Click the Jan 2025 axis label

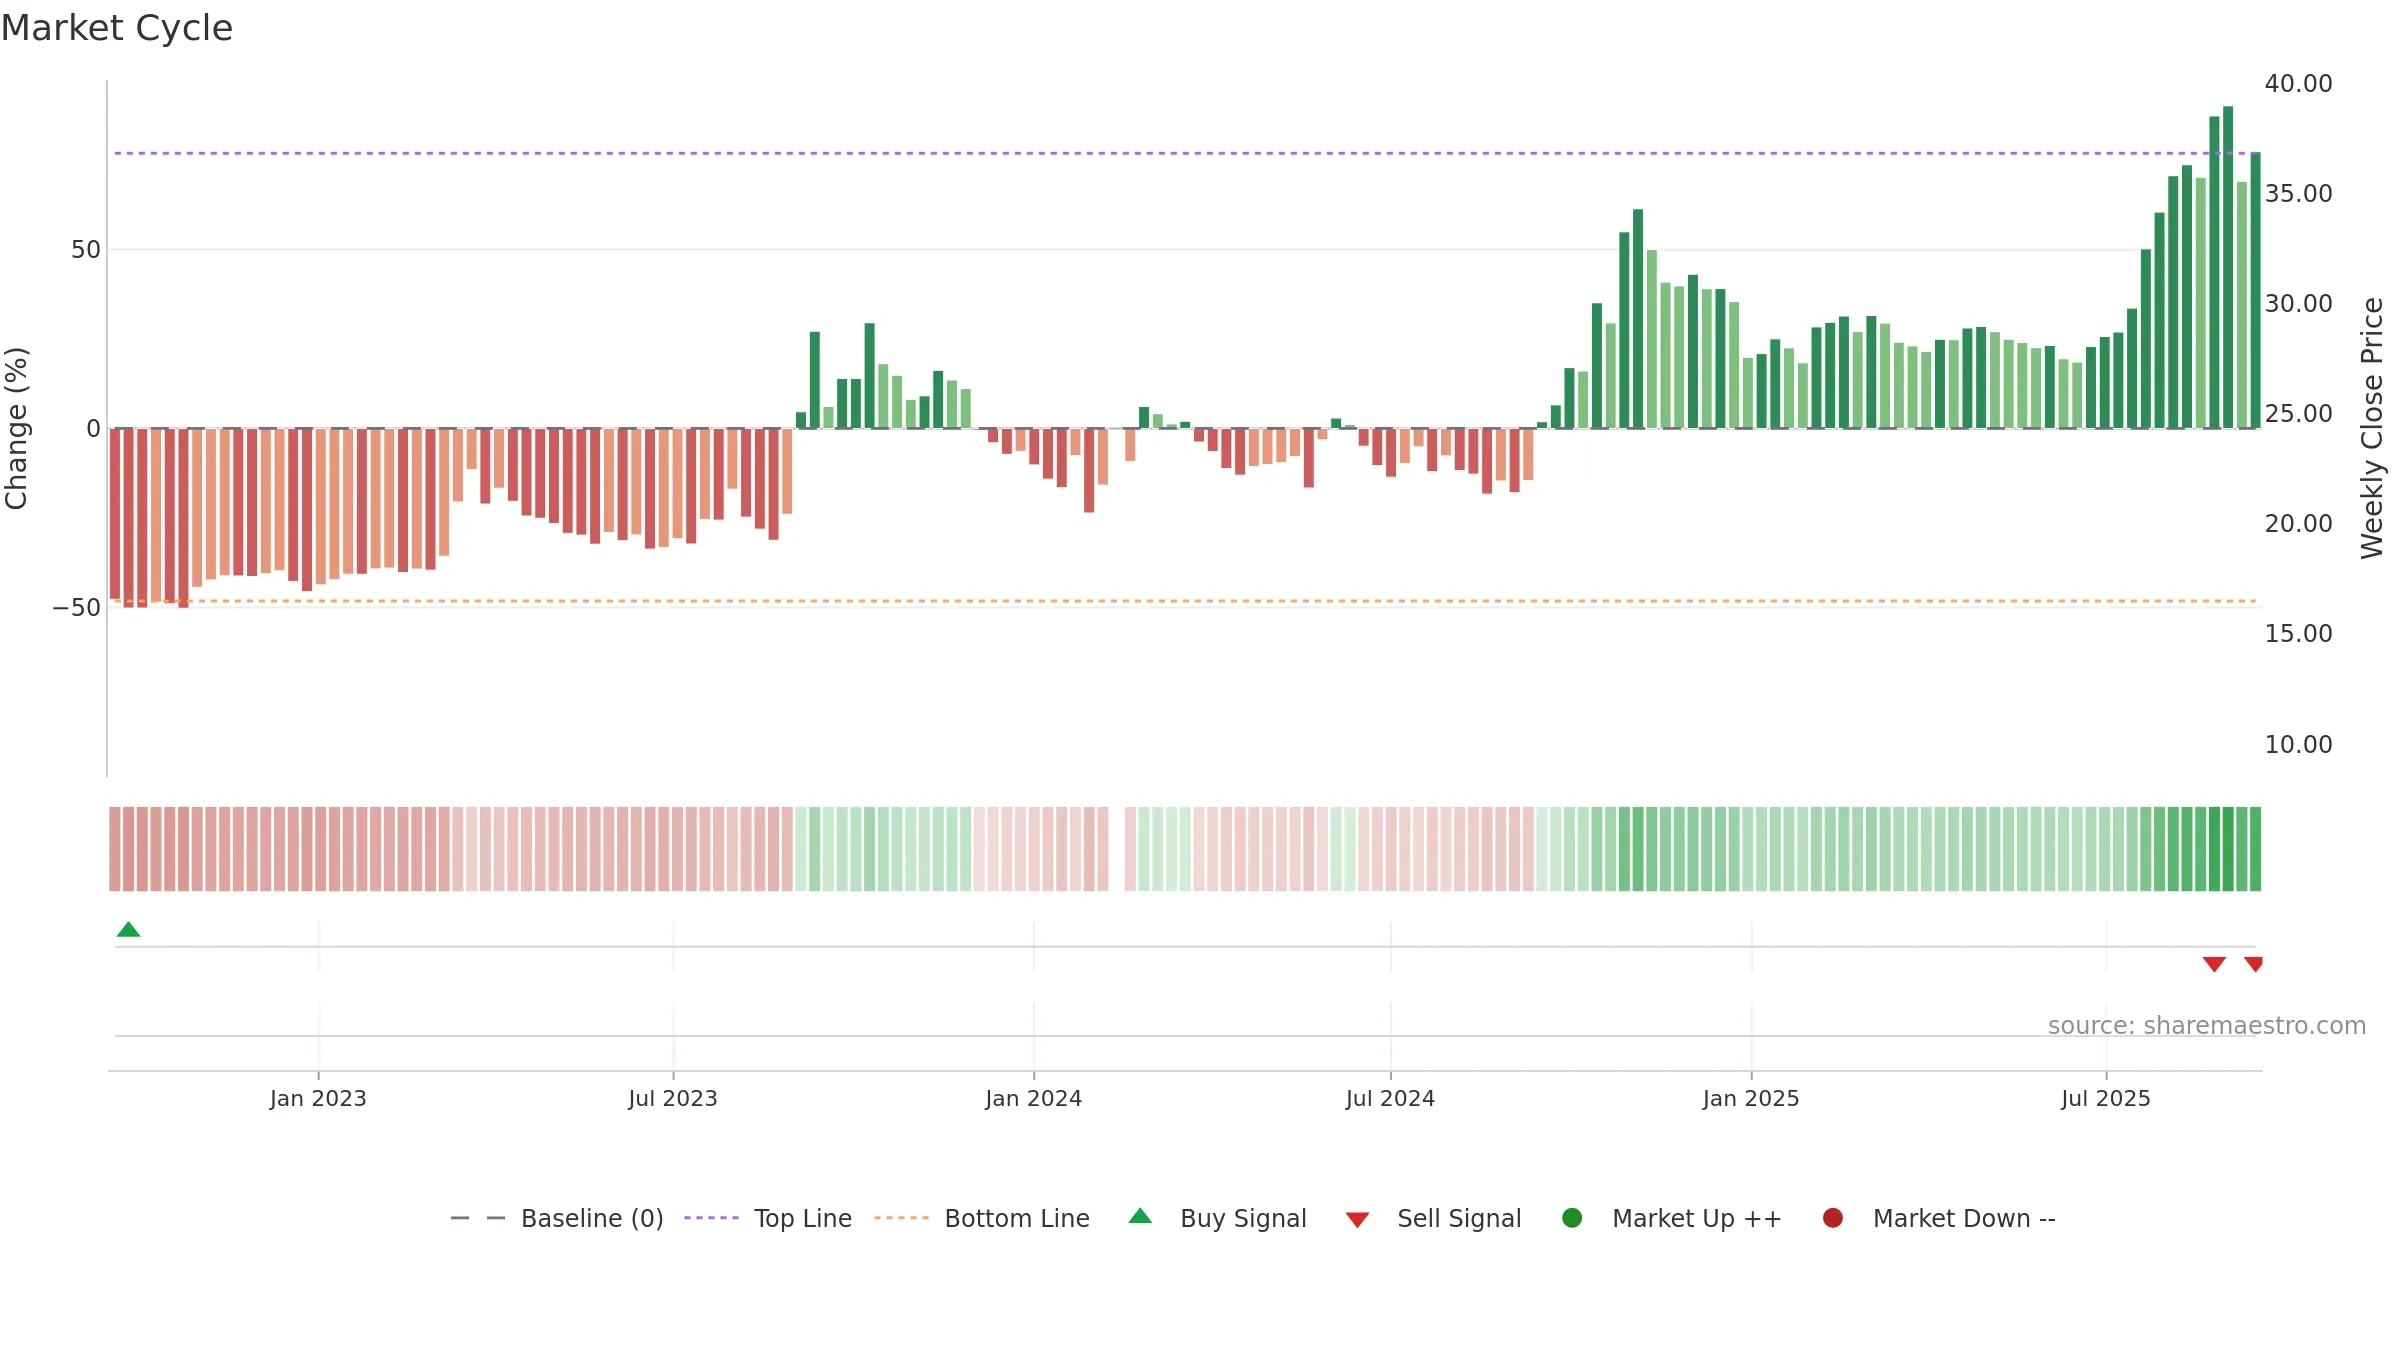1751,1099
